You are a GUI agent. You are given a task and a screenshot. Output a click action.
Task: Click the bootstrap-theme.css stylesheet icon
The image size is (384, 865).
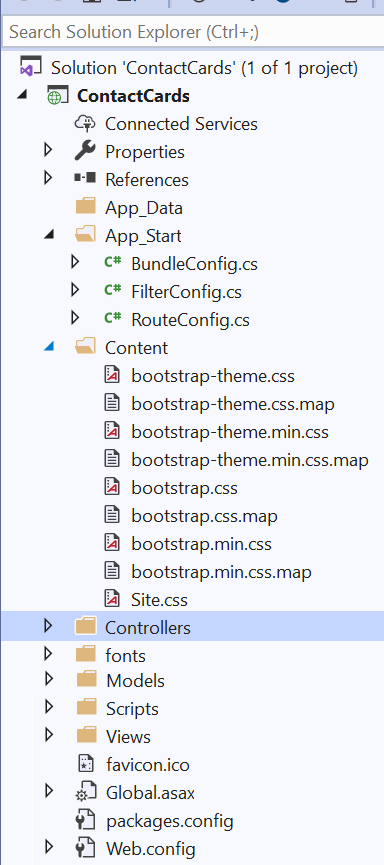pos(112,375)
